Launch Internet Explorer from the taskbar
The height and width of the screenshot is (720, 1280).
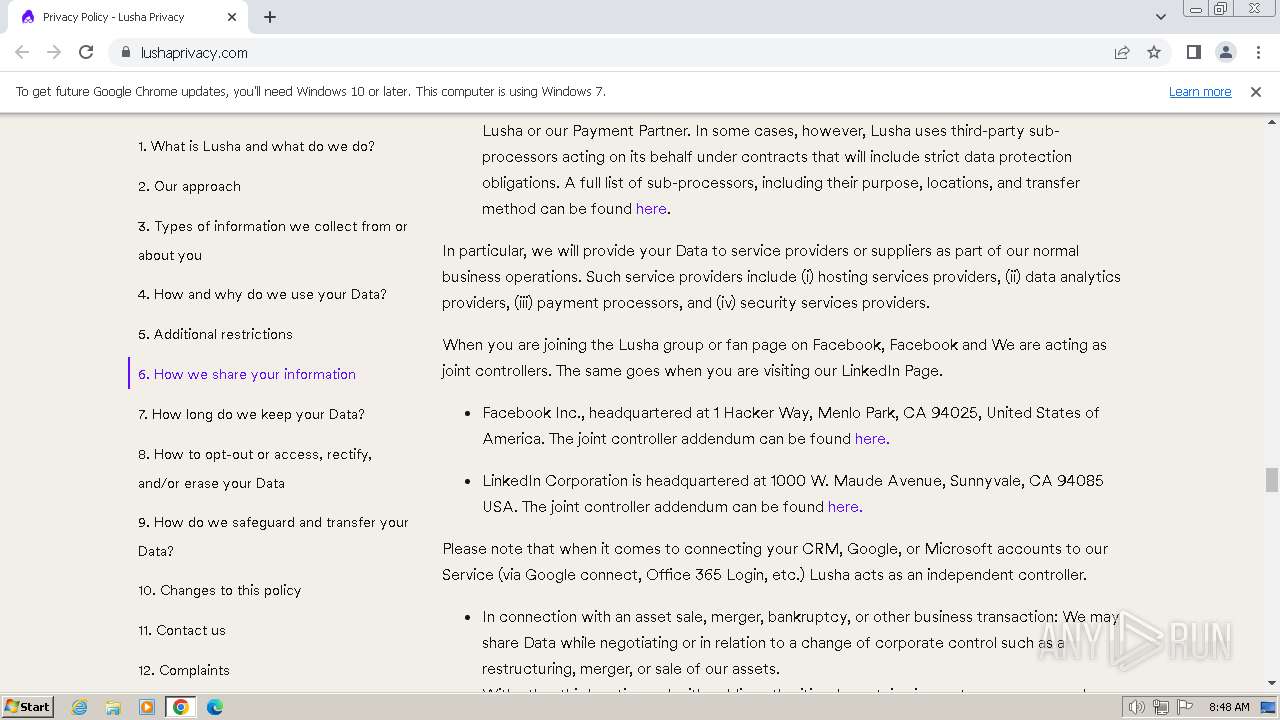[x=79, y=707]
